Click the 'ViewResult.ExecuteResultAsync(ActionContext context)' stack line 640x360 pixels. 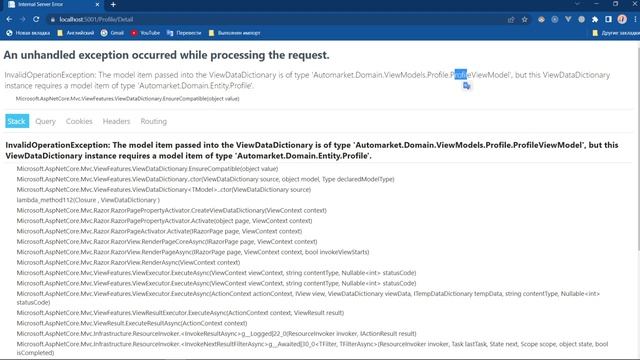pyautogui.click(x=132, y=323)
